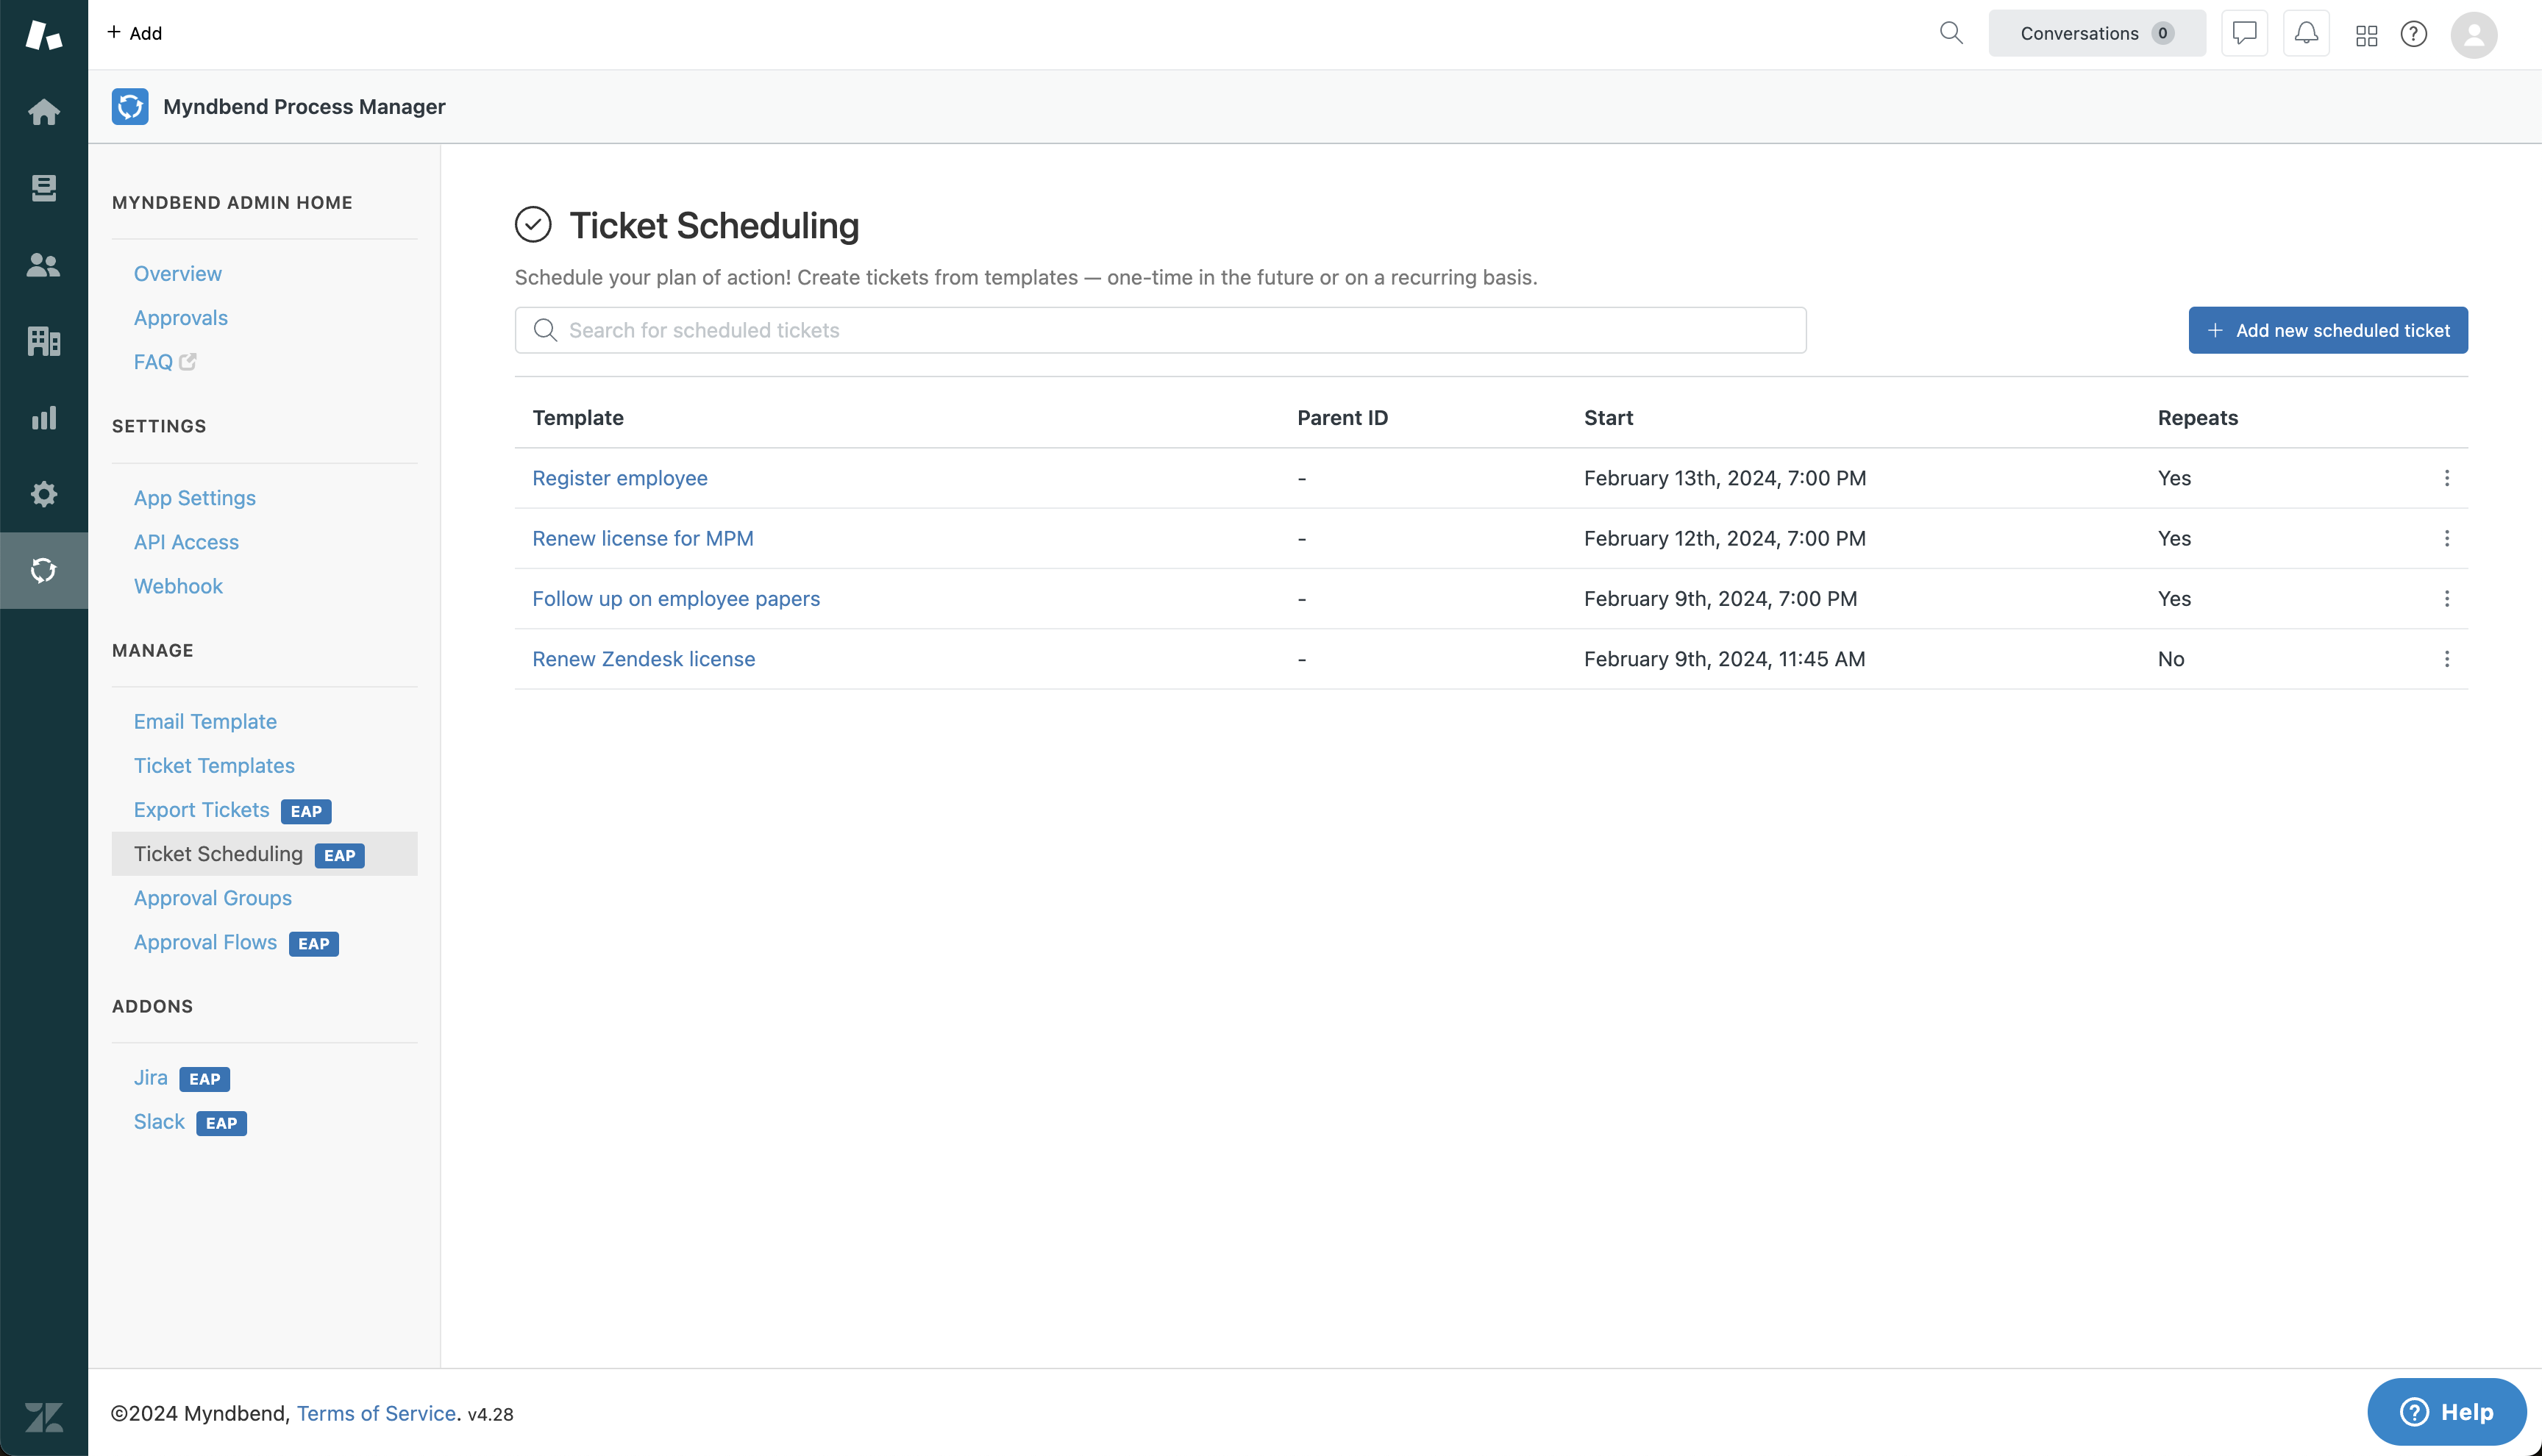
Task: Click the Parent ID column header
Action: tap(1342, 417)
